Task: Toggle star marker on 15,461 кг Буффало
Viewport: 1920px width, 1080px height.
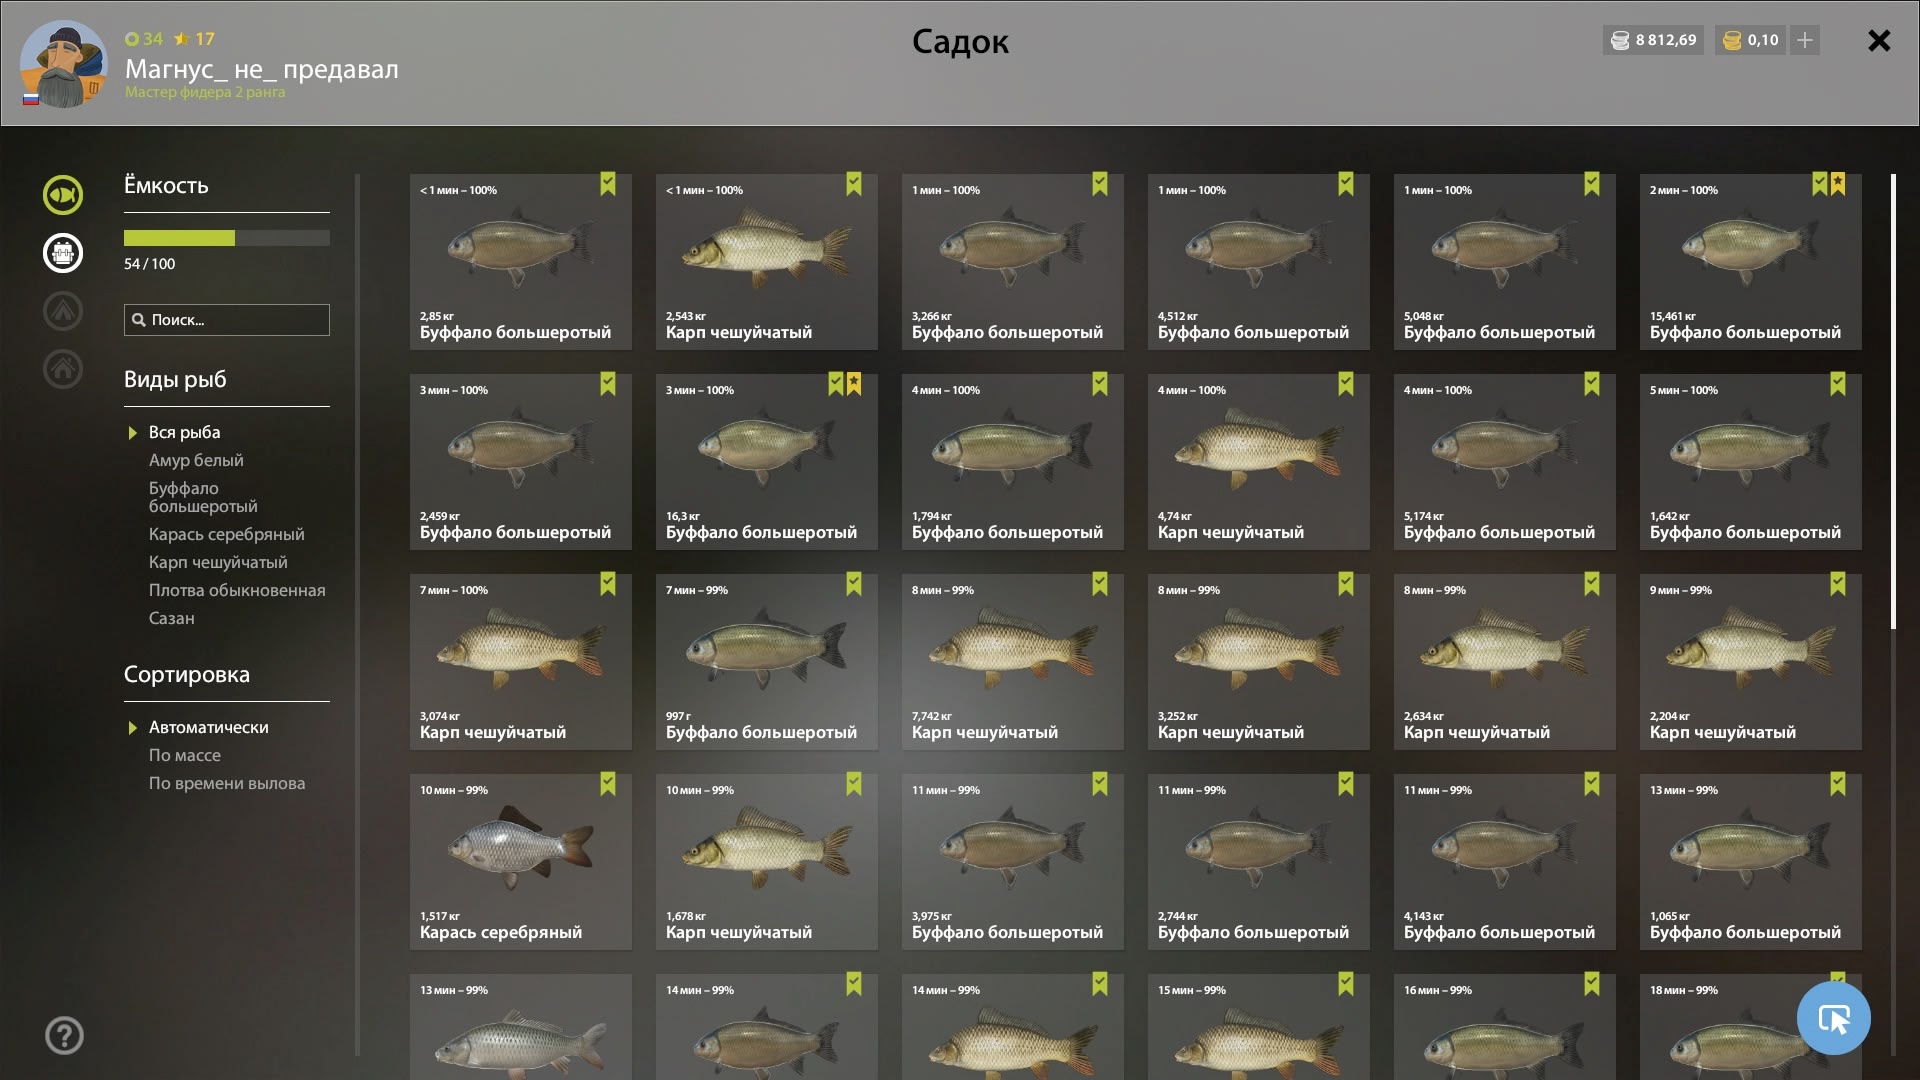Action: [1838, 184]
